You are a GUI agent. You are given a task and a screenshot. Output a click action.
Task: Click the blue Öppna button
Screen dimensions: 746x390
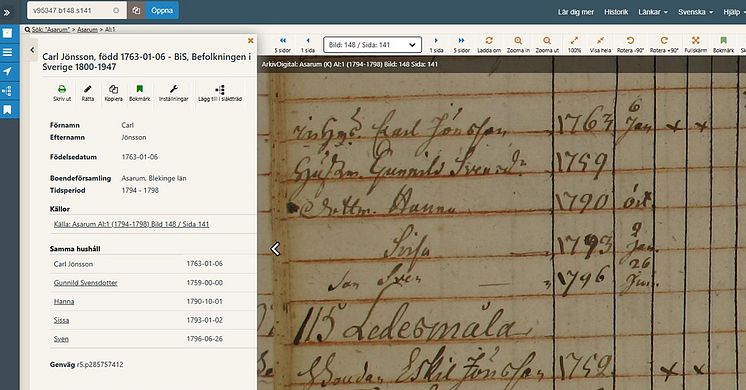point(162,10)
